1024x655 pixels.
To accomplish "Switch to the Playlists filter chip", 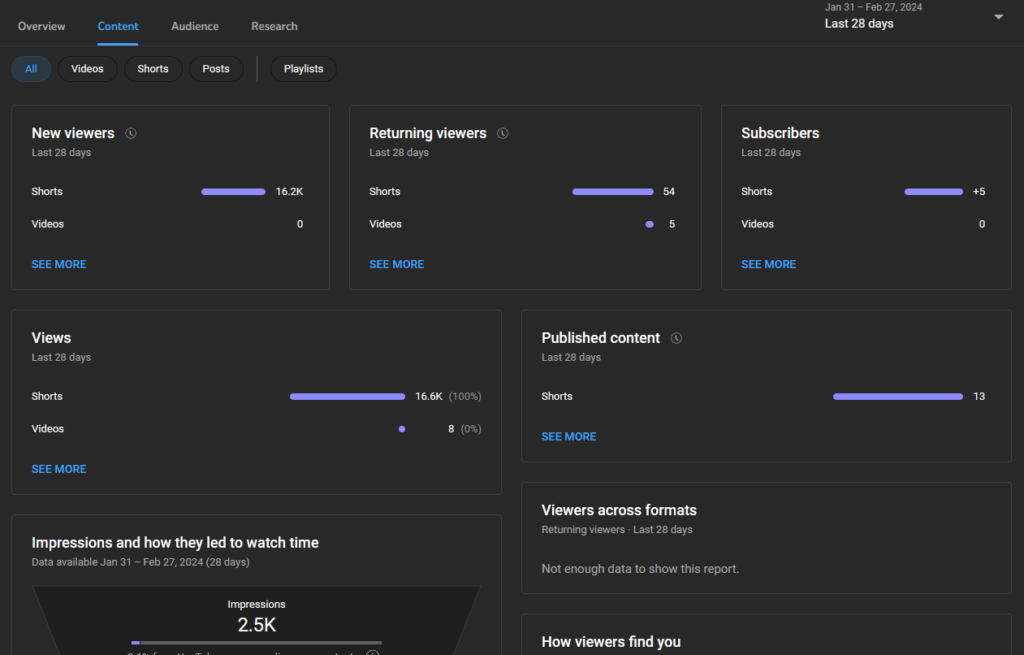I will [x=303, y=69].
